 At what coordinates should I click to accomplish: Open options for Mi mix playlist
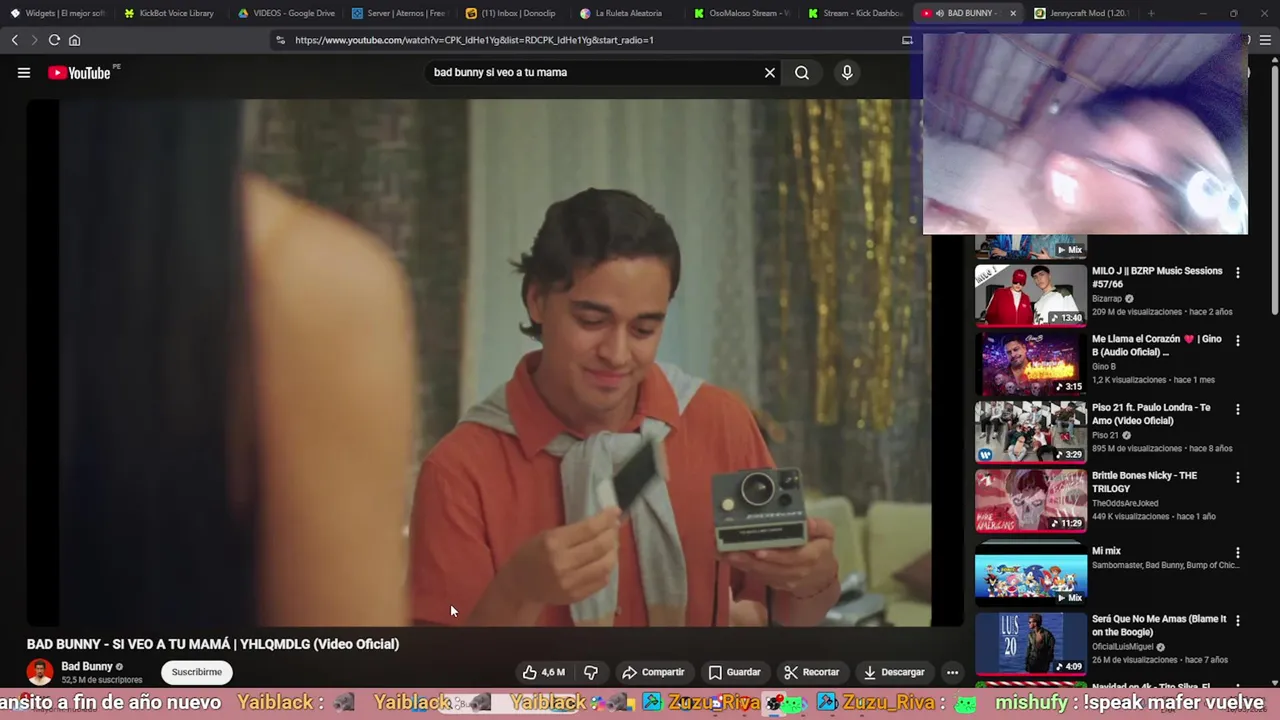pyautogui.click(x=1238, y=552)
